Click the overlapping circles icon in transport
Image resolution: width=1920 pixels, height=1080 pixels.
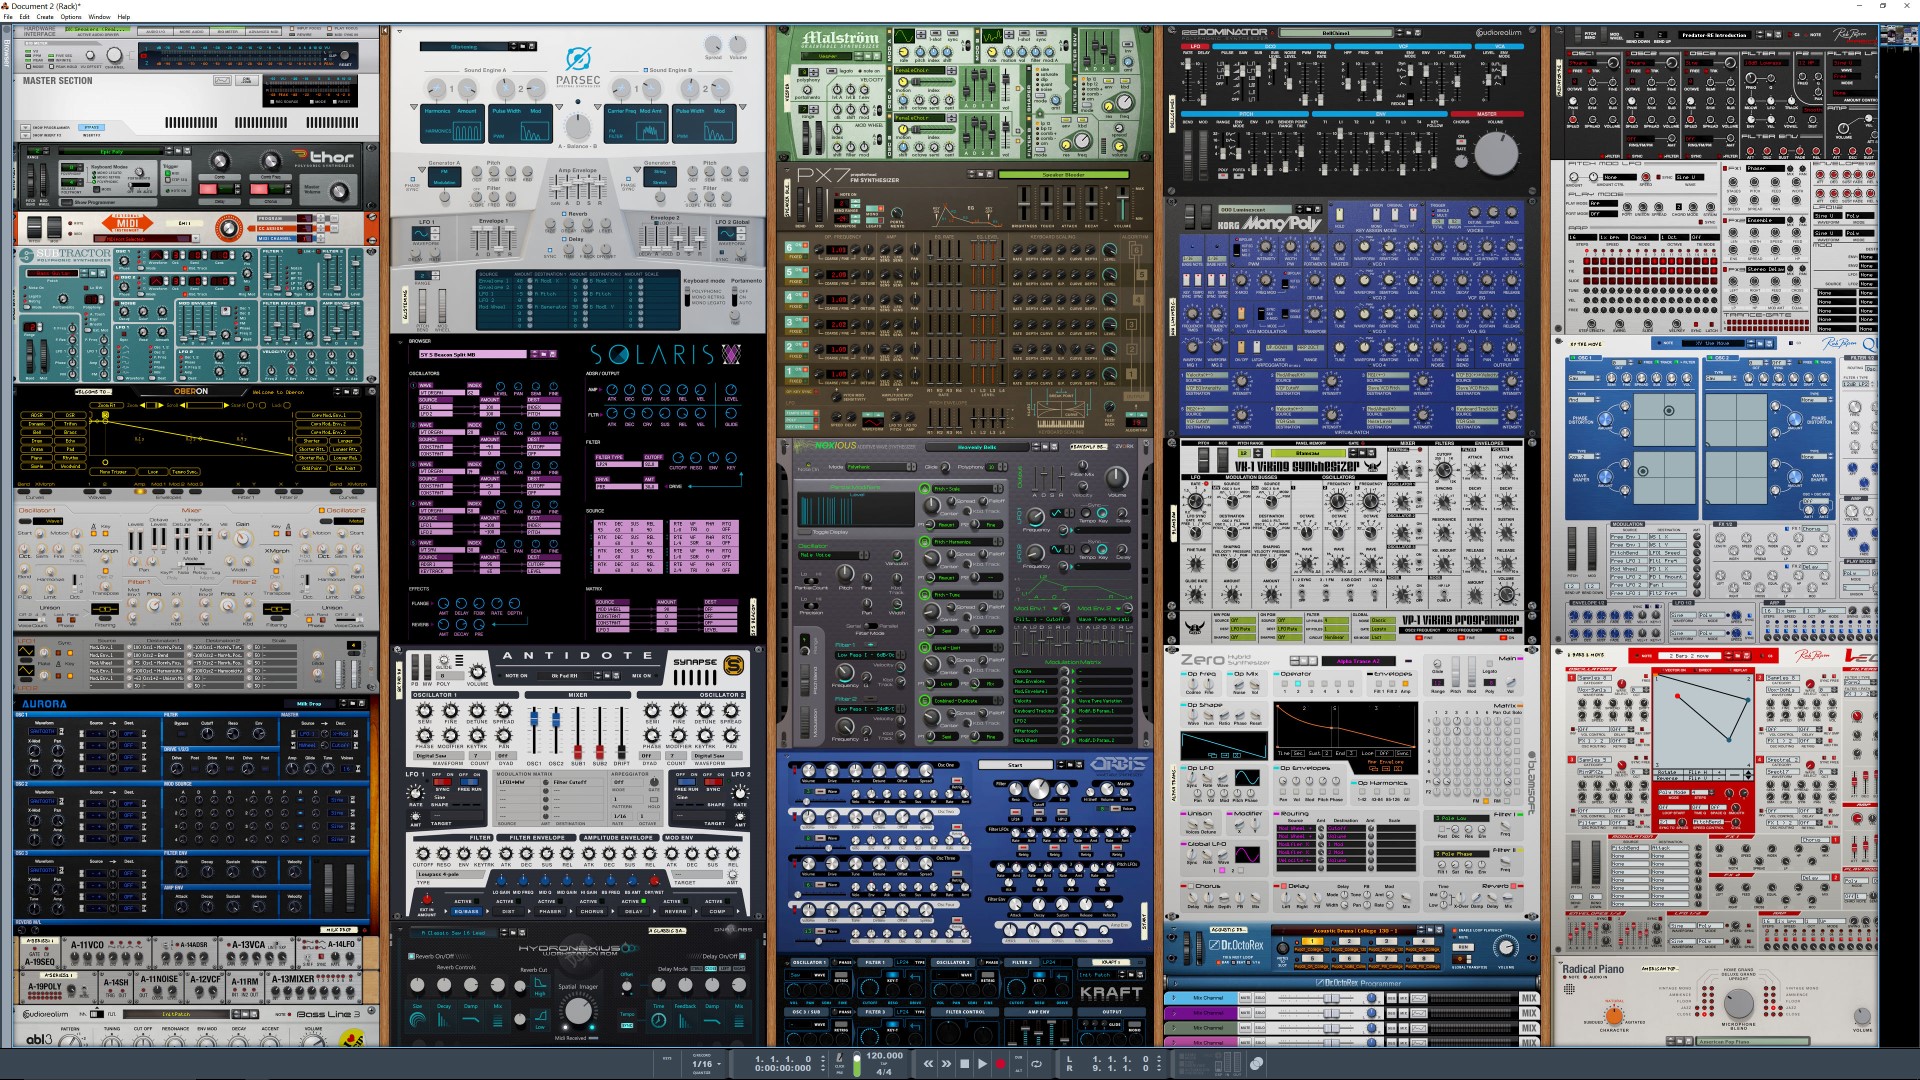(x=1256, y=1063)
